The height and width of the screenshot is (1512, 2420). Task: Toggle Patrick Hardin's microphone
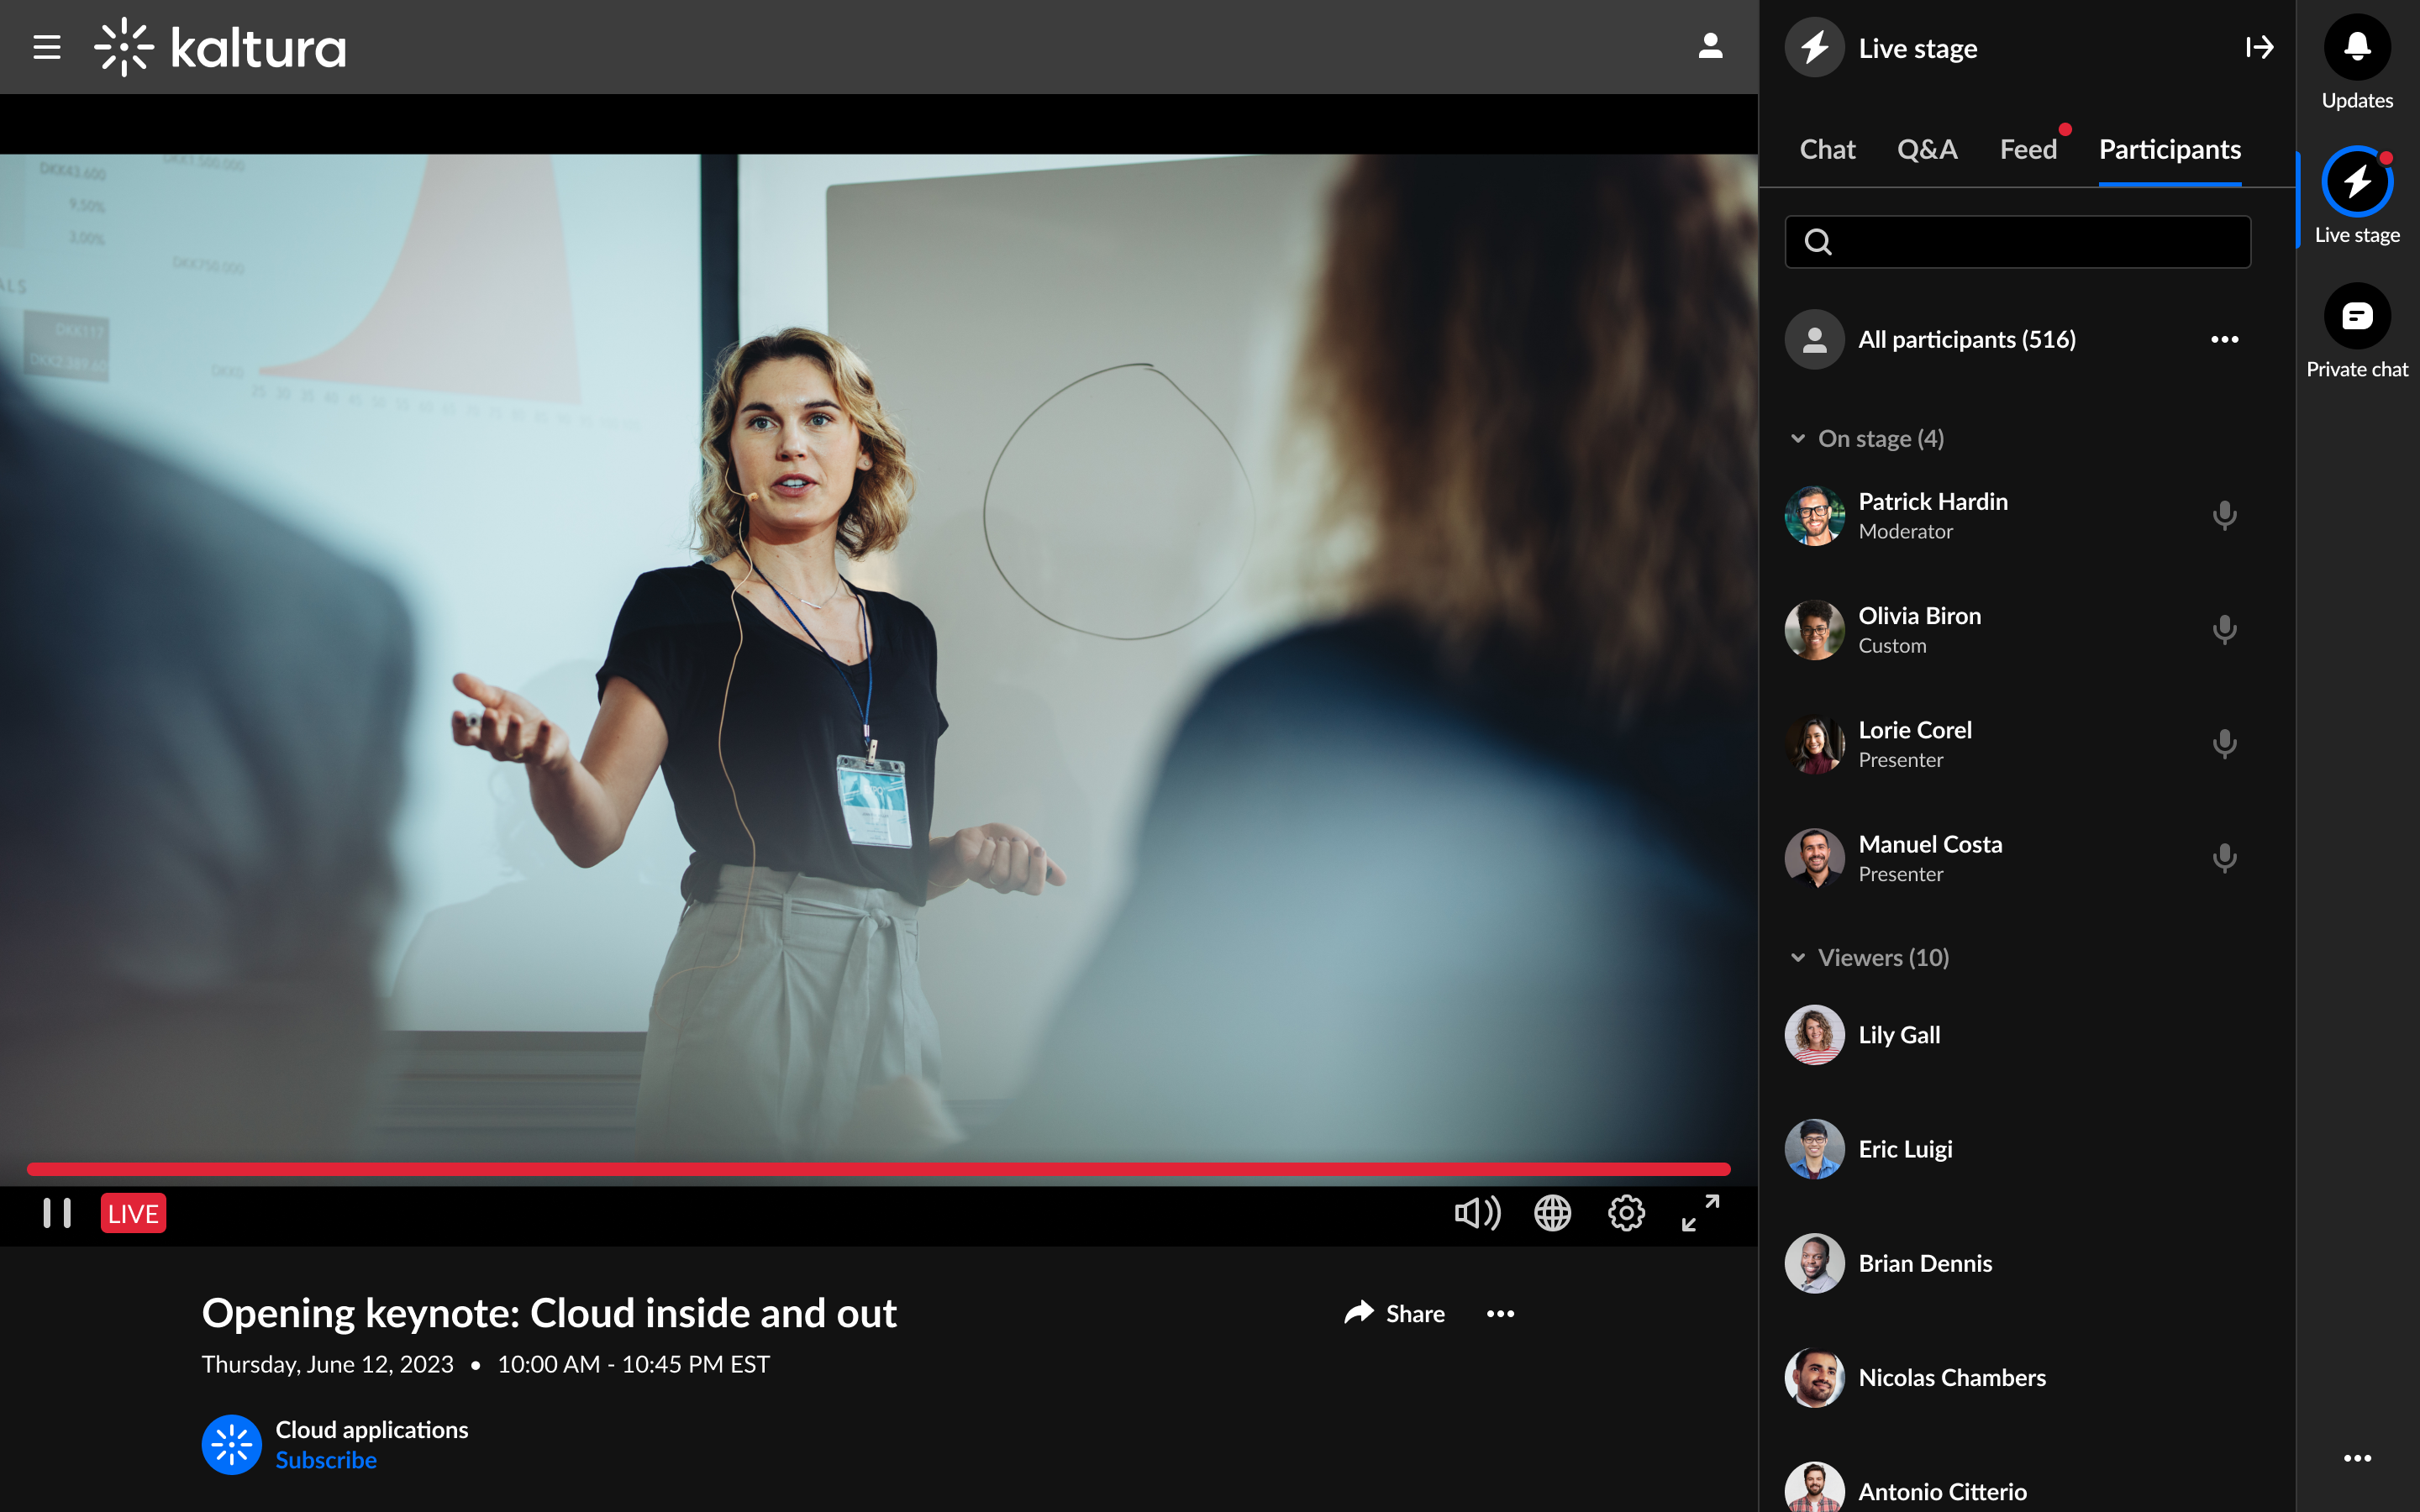(x=2224, y=516)
